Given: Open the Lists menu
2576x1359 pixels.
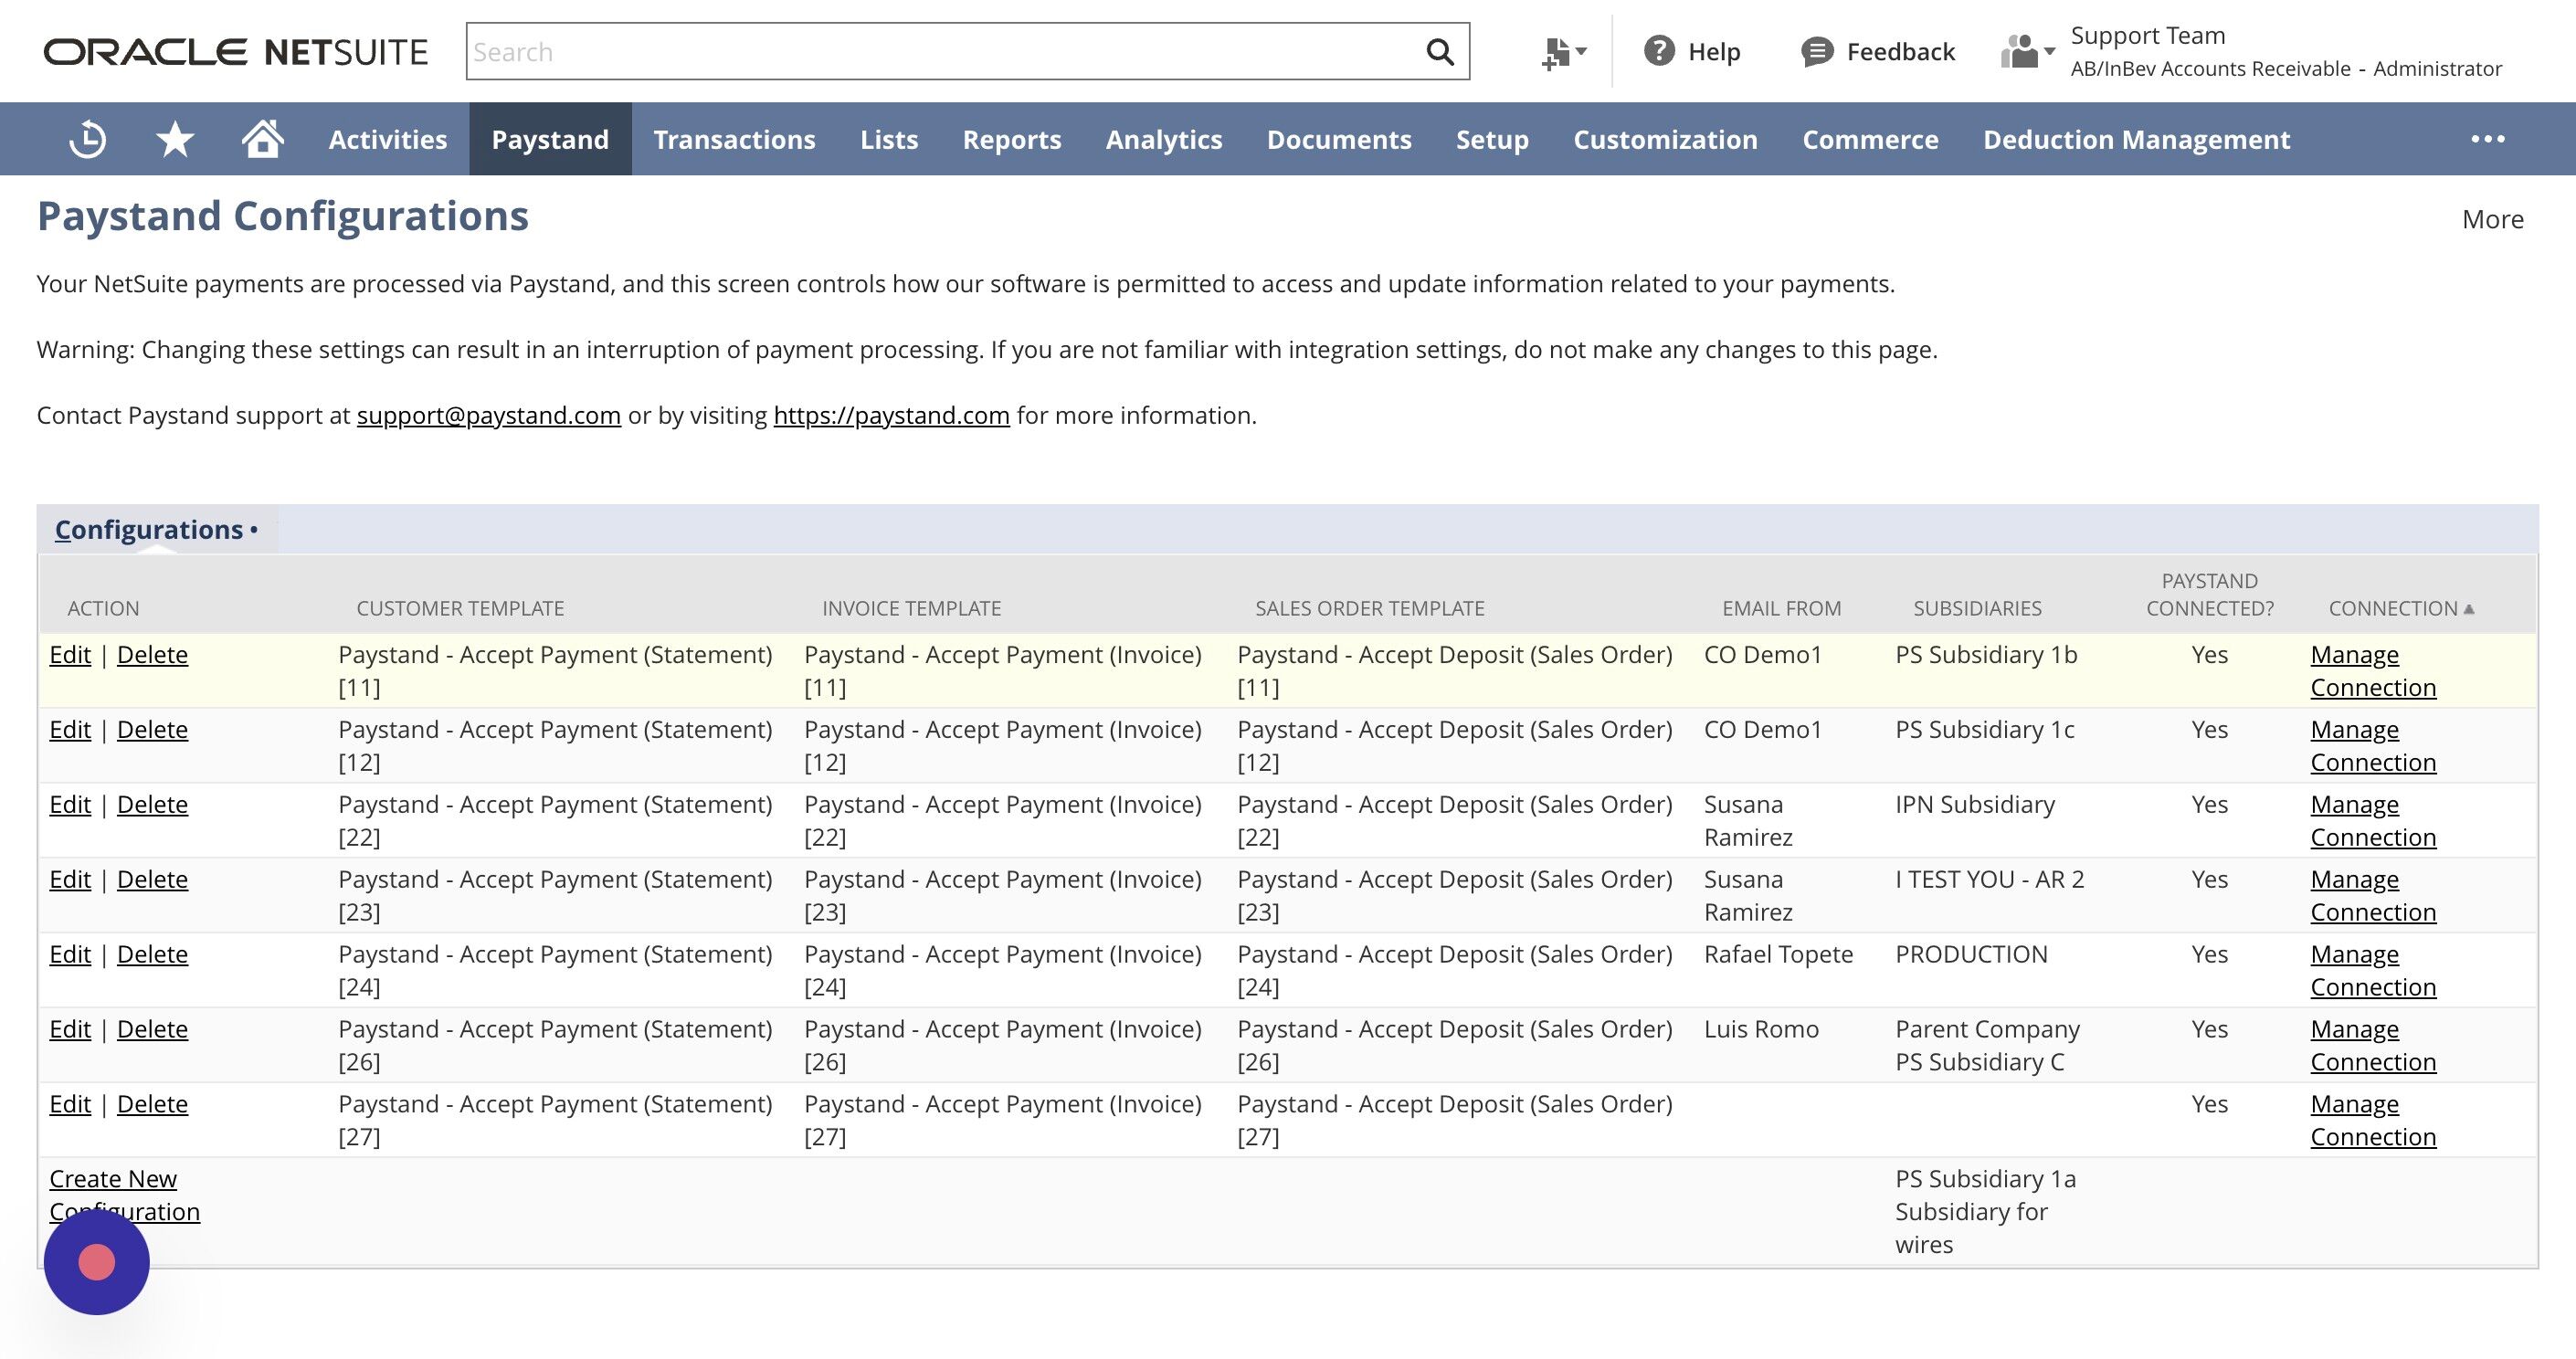Looking at the screenshot, I should pos(889,139).
